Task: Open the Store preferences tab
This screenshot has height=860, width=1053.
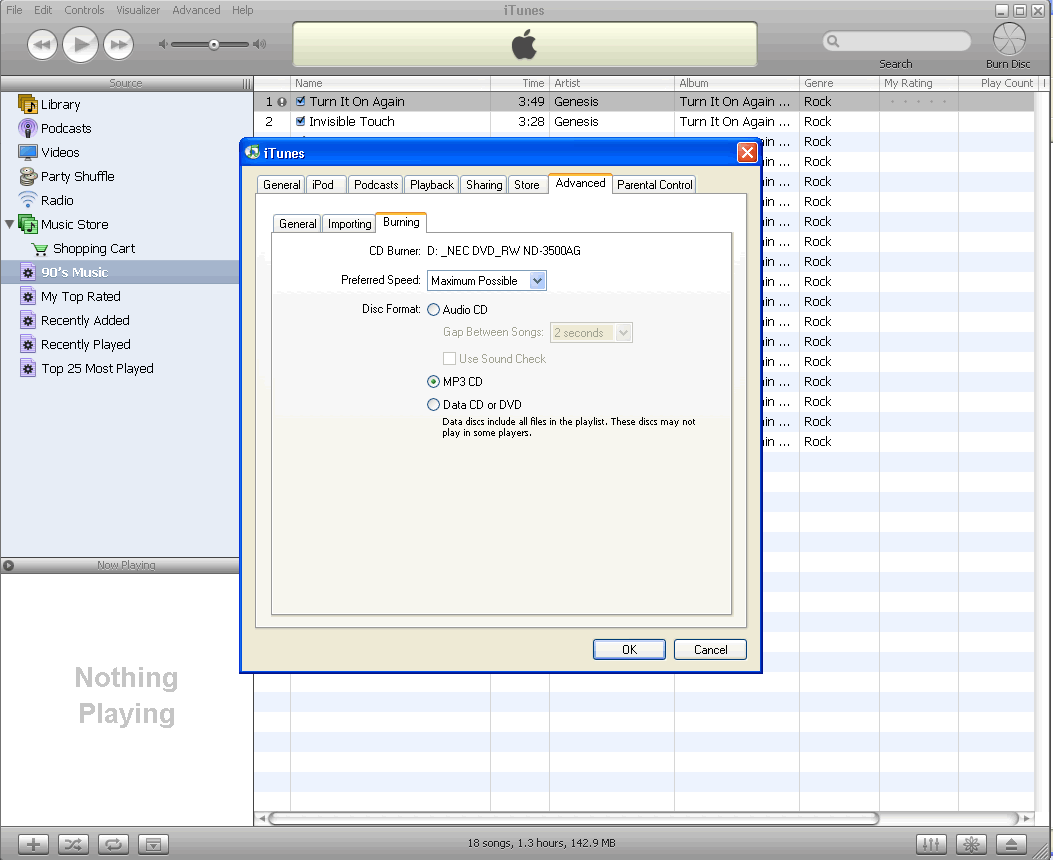Action: click(526, 185)
